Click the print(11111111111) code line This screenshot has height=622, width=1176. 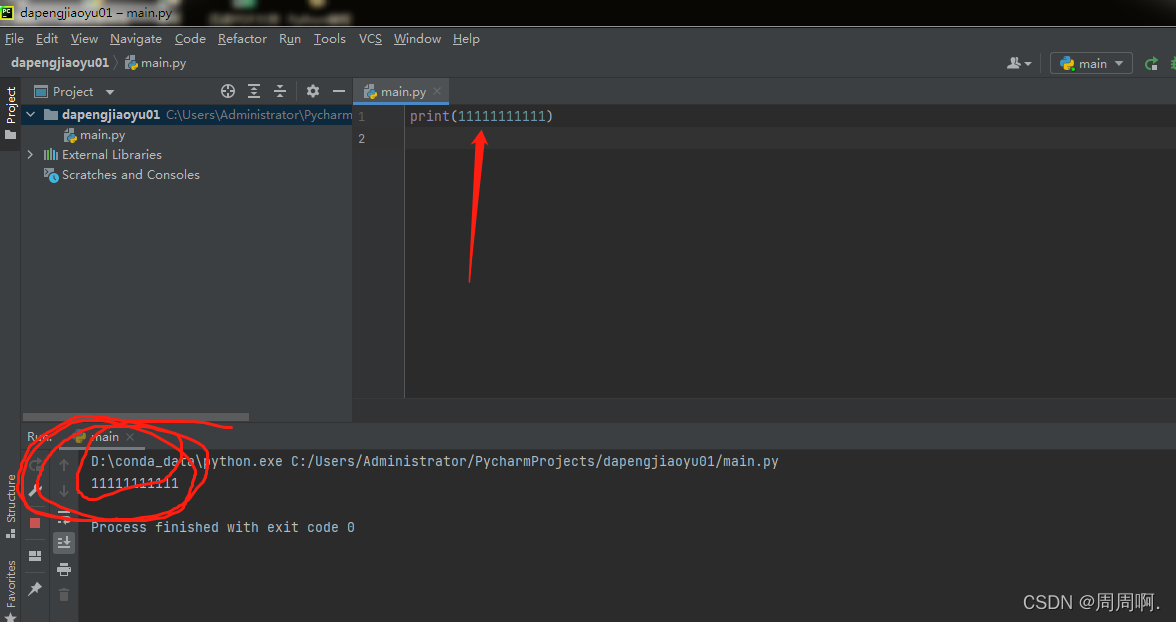coord(481,116)
